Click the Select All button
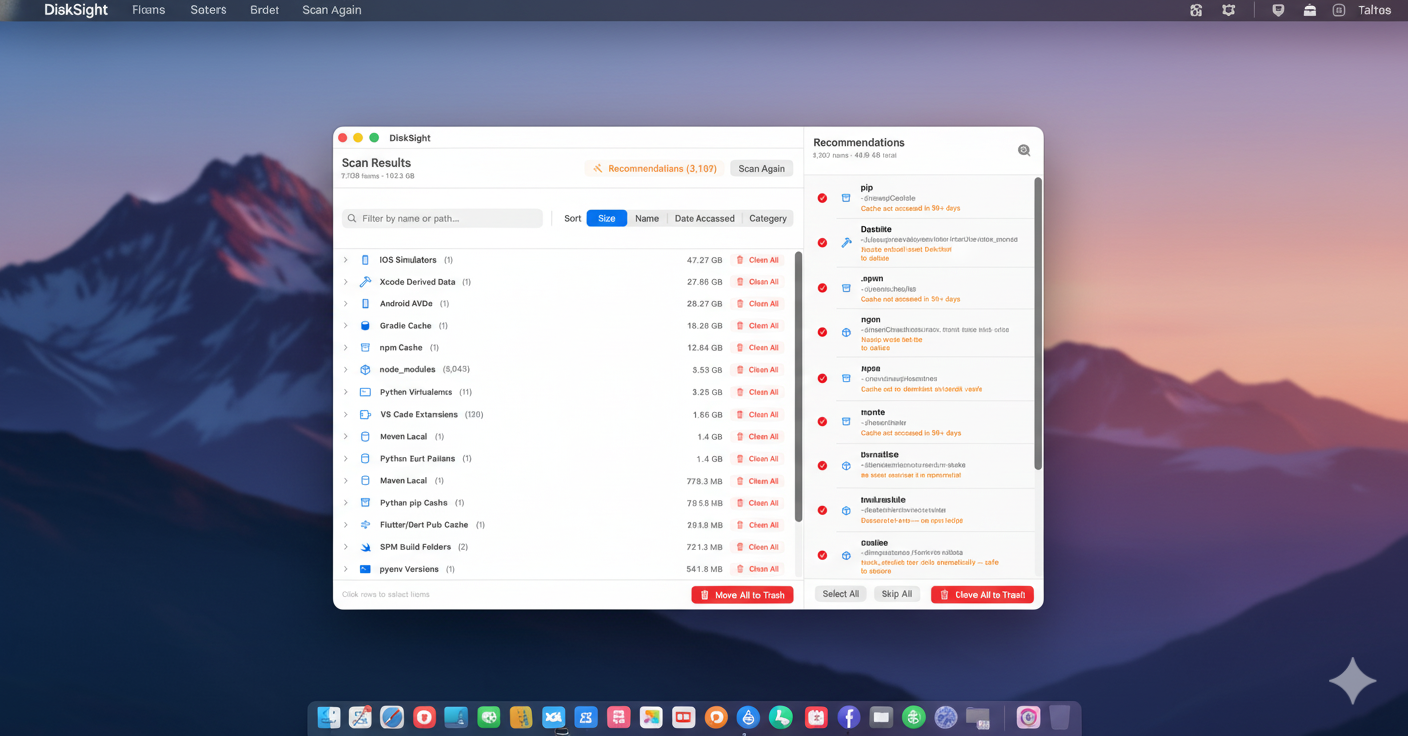This screenshot has width=1408, height=736. pyautogui.click(x=840, y=593)
